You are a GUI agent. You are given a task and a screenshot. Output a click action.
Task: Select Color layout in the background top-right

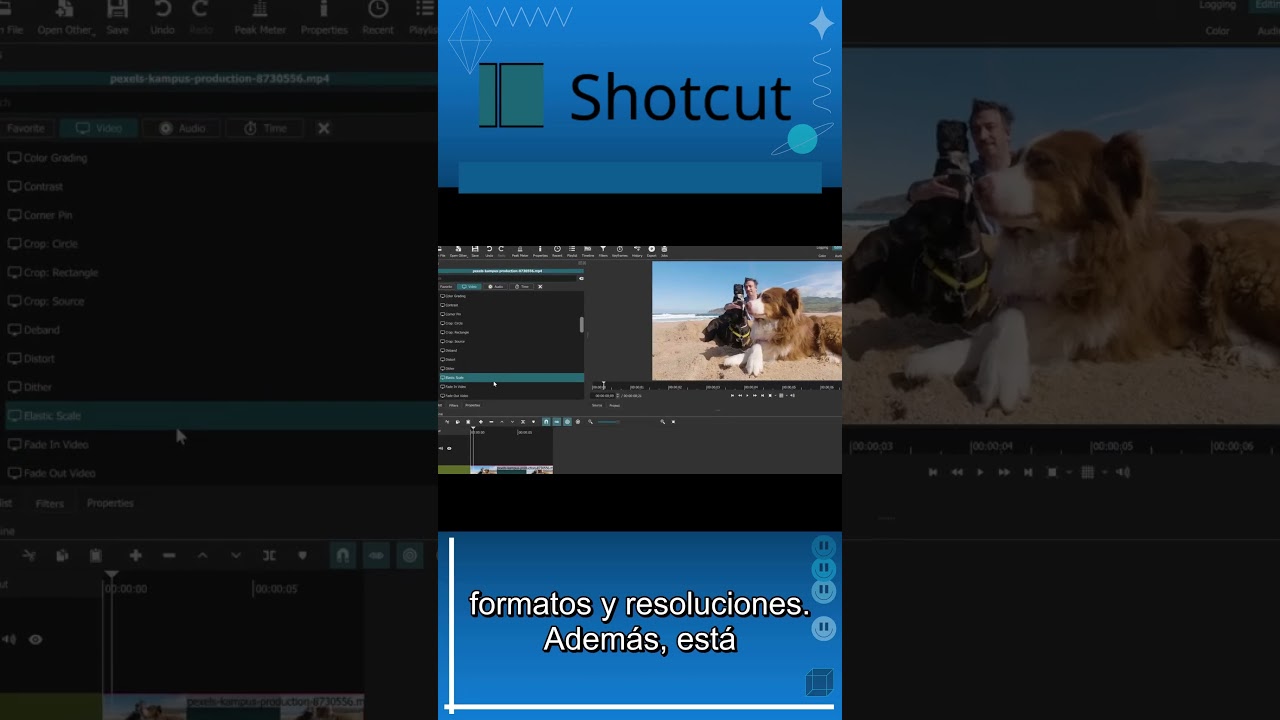pos(1217,31)
